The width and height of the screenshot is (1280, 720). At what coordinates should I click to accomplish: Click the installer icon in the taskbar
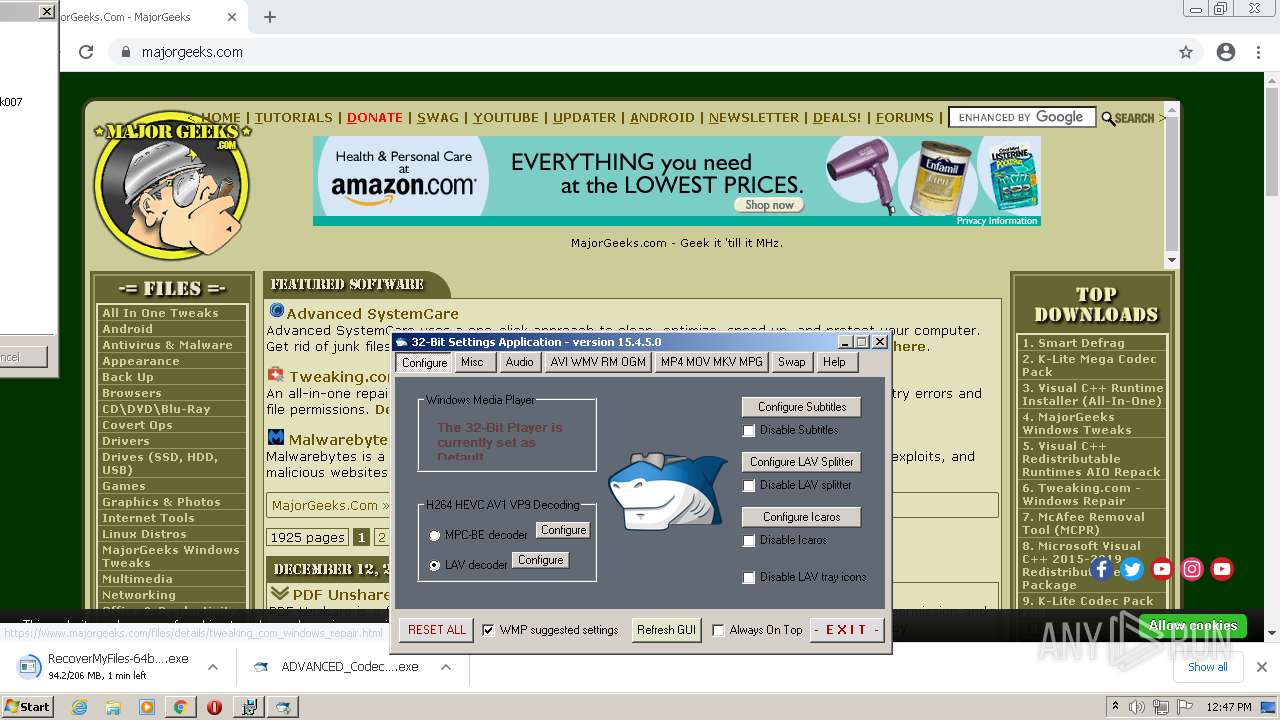tap(248, 707)
